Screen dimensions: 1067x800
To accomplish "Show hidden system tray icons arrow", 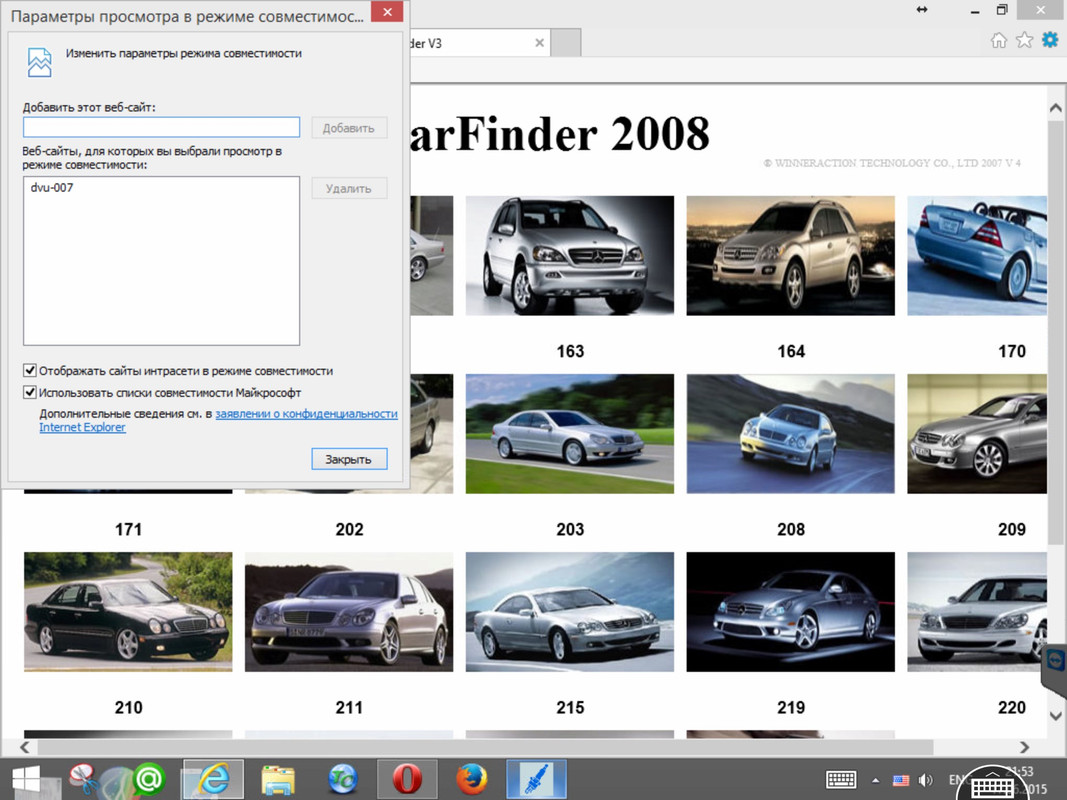I will click(x=876, y=780).
